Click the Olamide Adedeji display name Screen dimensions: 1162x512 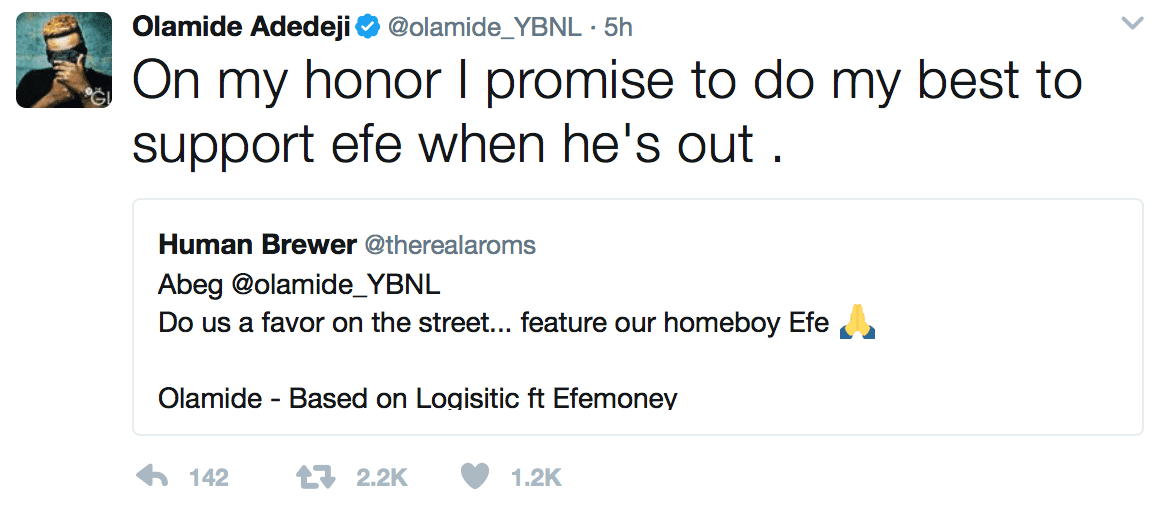tap(242, 27)
